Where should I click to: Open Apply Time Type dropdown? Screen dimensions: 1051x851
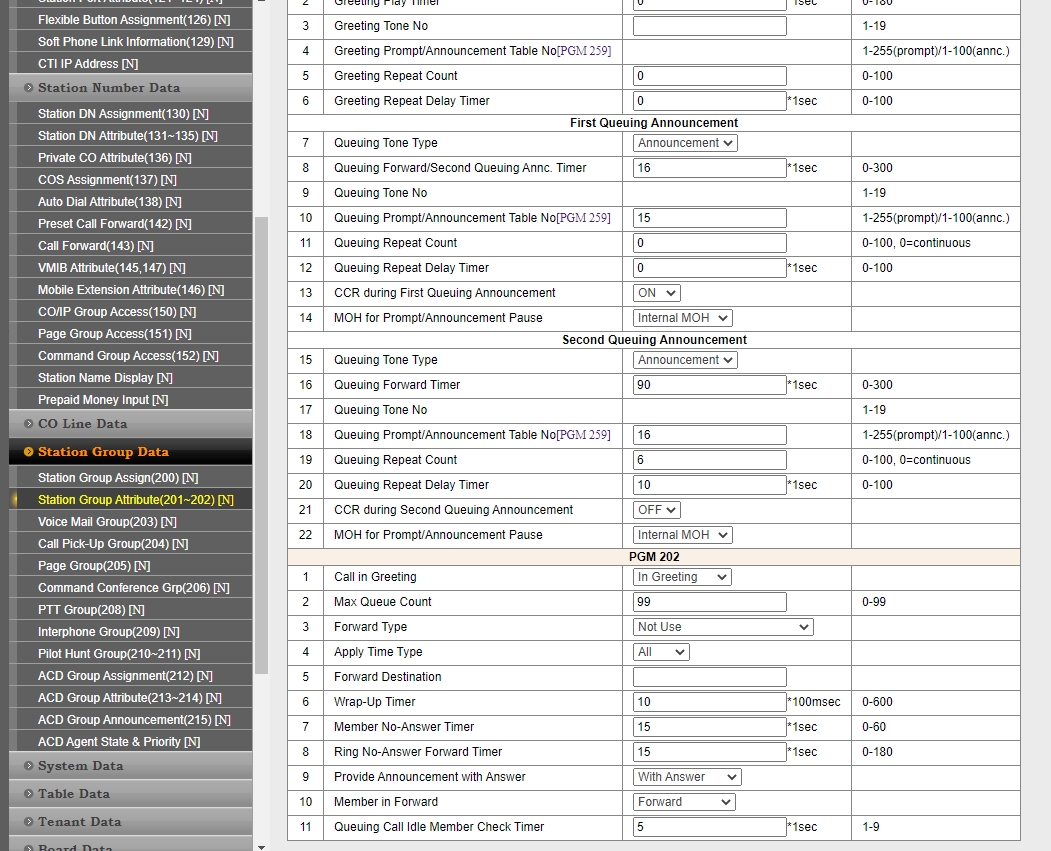click(661, 652)
